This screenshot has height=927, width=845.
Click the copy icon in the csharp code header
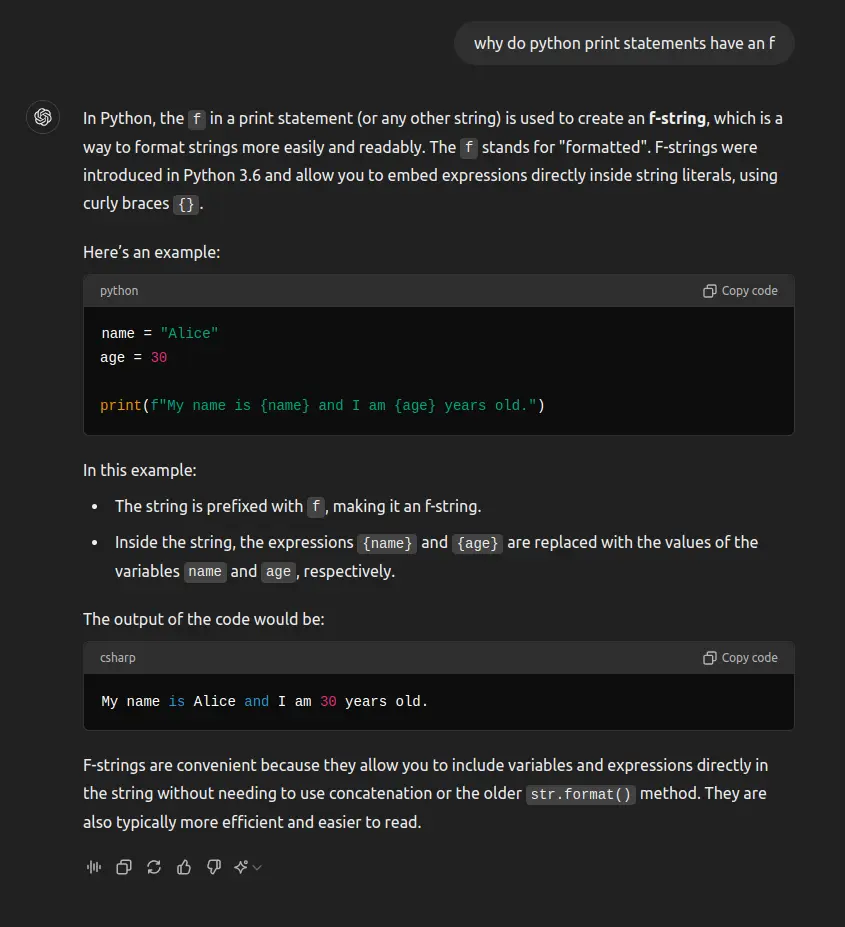(710, 658)
